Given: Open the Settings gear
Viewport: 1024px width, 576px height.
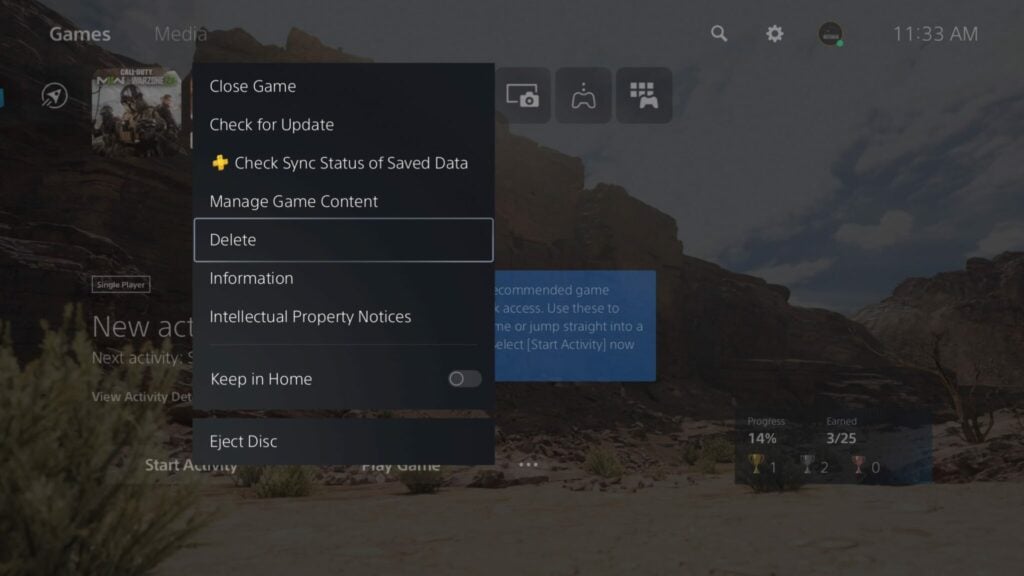Looking at the screenshot, I should [x=773, y=33].
